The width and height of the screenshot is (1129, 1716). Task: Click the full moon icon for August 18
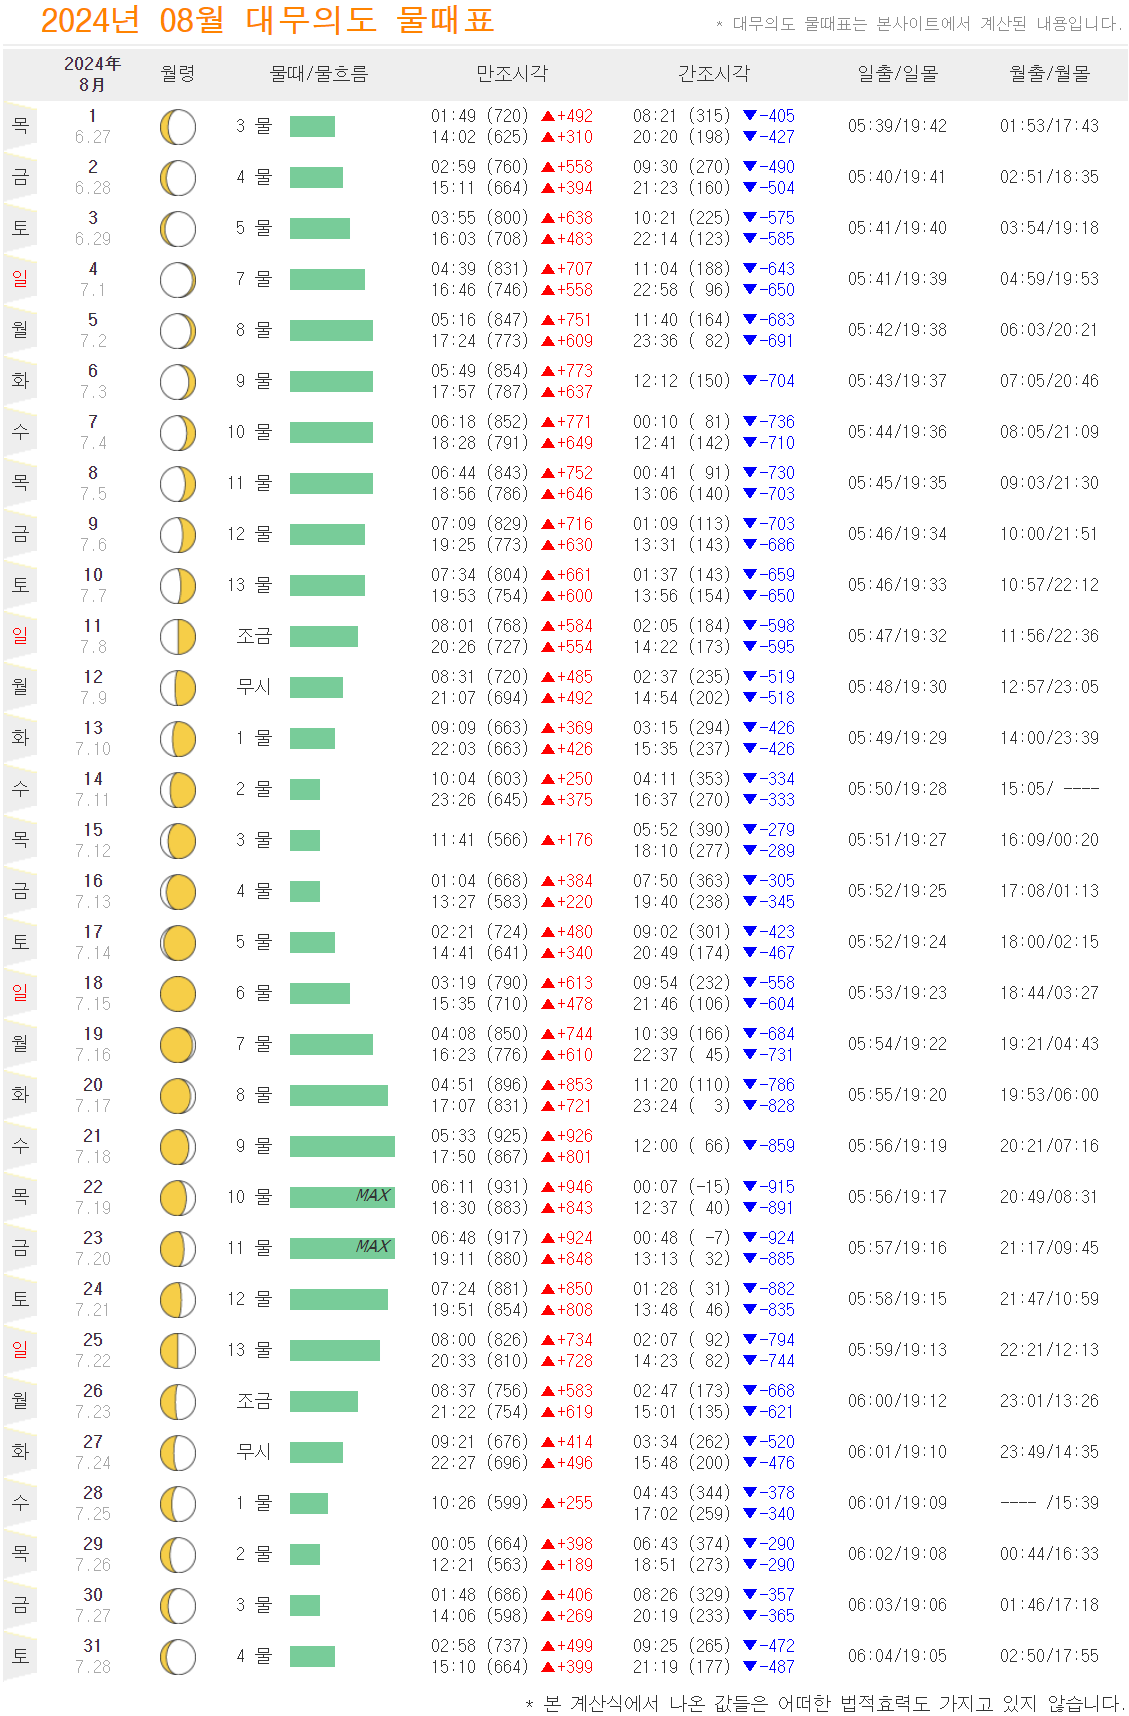point(178,994)
